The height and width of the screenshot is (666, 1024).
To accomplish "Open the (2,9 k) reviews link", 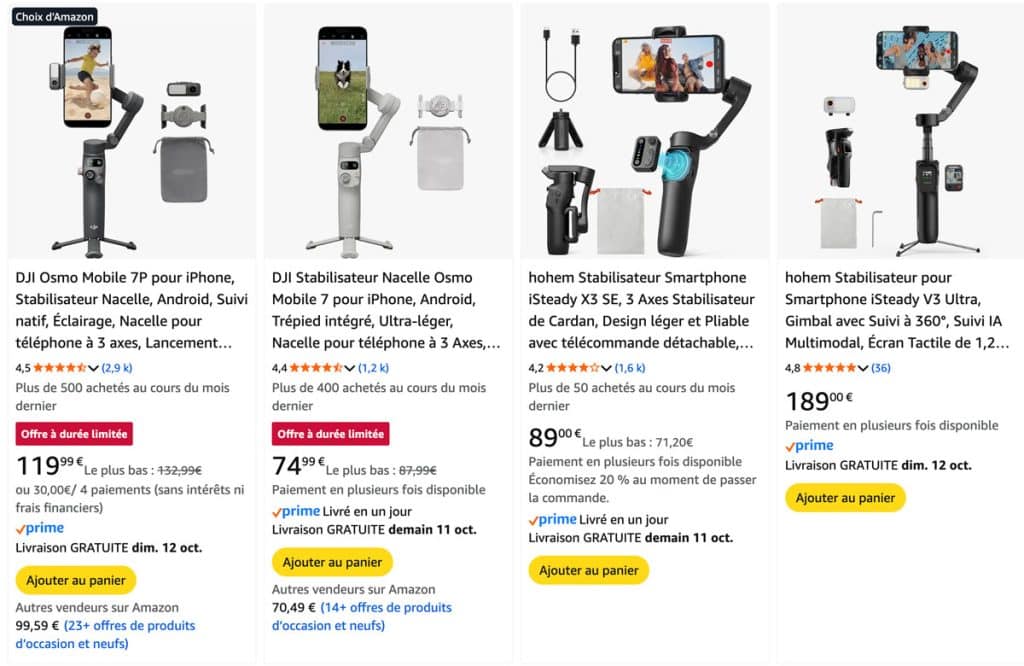I will click(x=117, y=368).
